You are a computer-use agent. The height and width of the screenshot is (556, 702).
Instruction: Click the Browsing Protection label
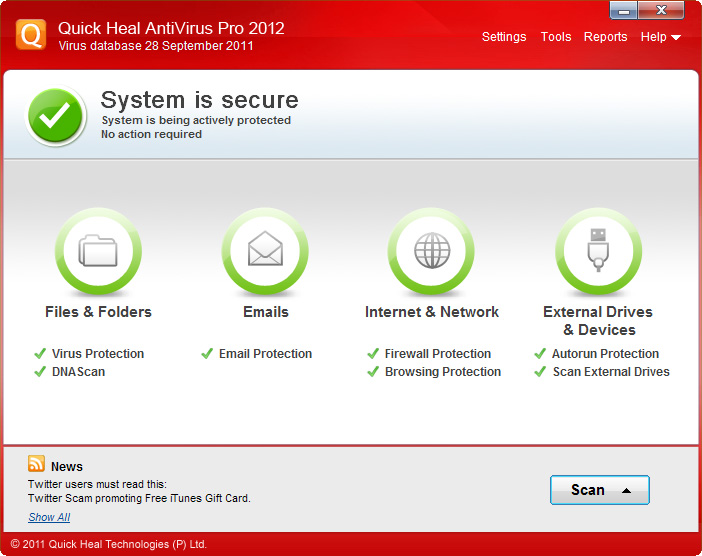(x=443, y=372)
